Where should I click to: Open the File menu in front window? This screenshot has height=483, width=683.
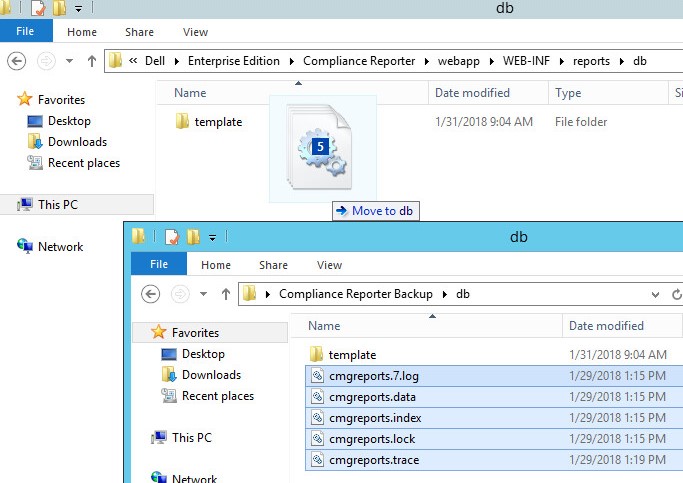[158, 265]
